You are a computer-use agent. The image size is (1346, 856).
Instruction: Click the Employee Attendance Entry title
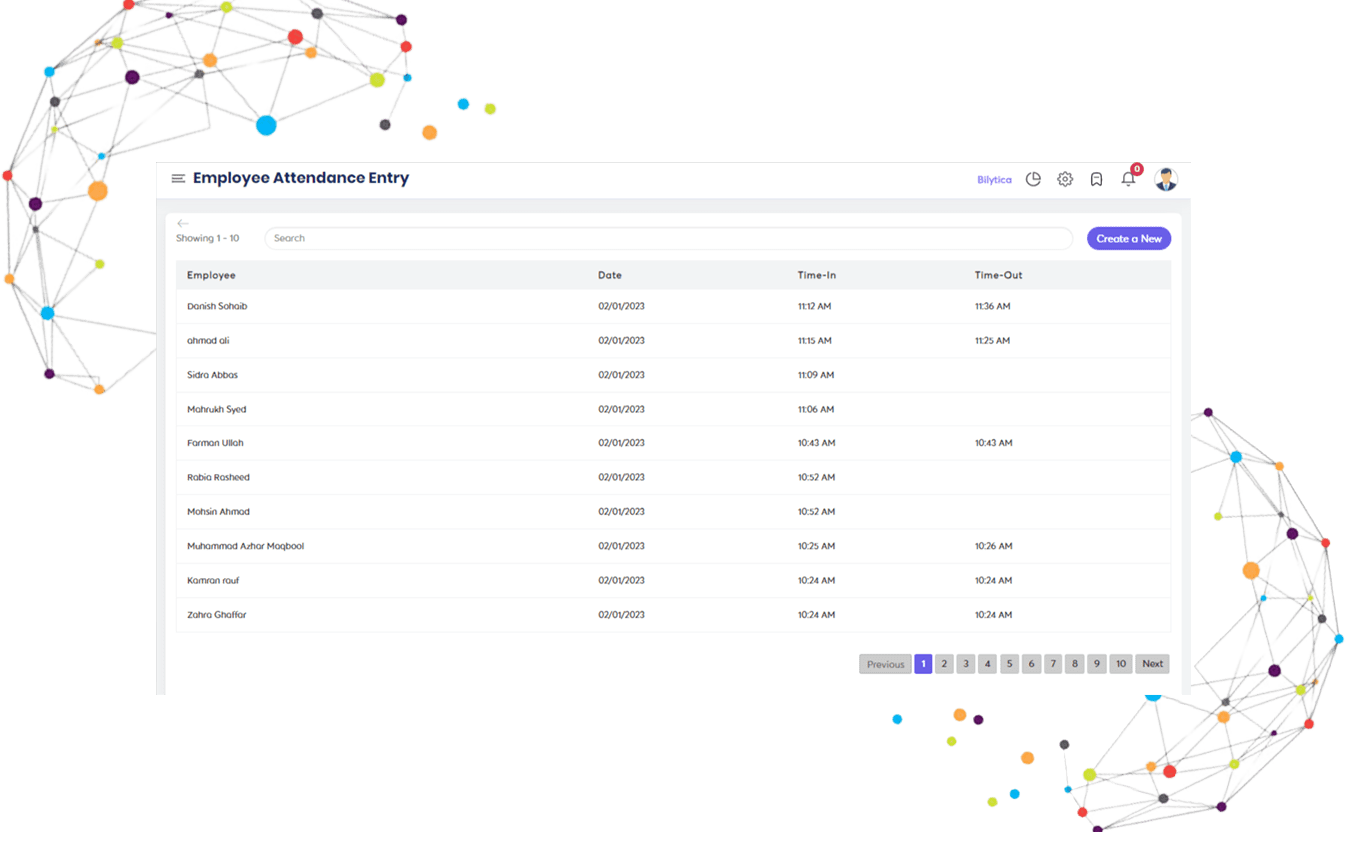[x=301, y=178]
